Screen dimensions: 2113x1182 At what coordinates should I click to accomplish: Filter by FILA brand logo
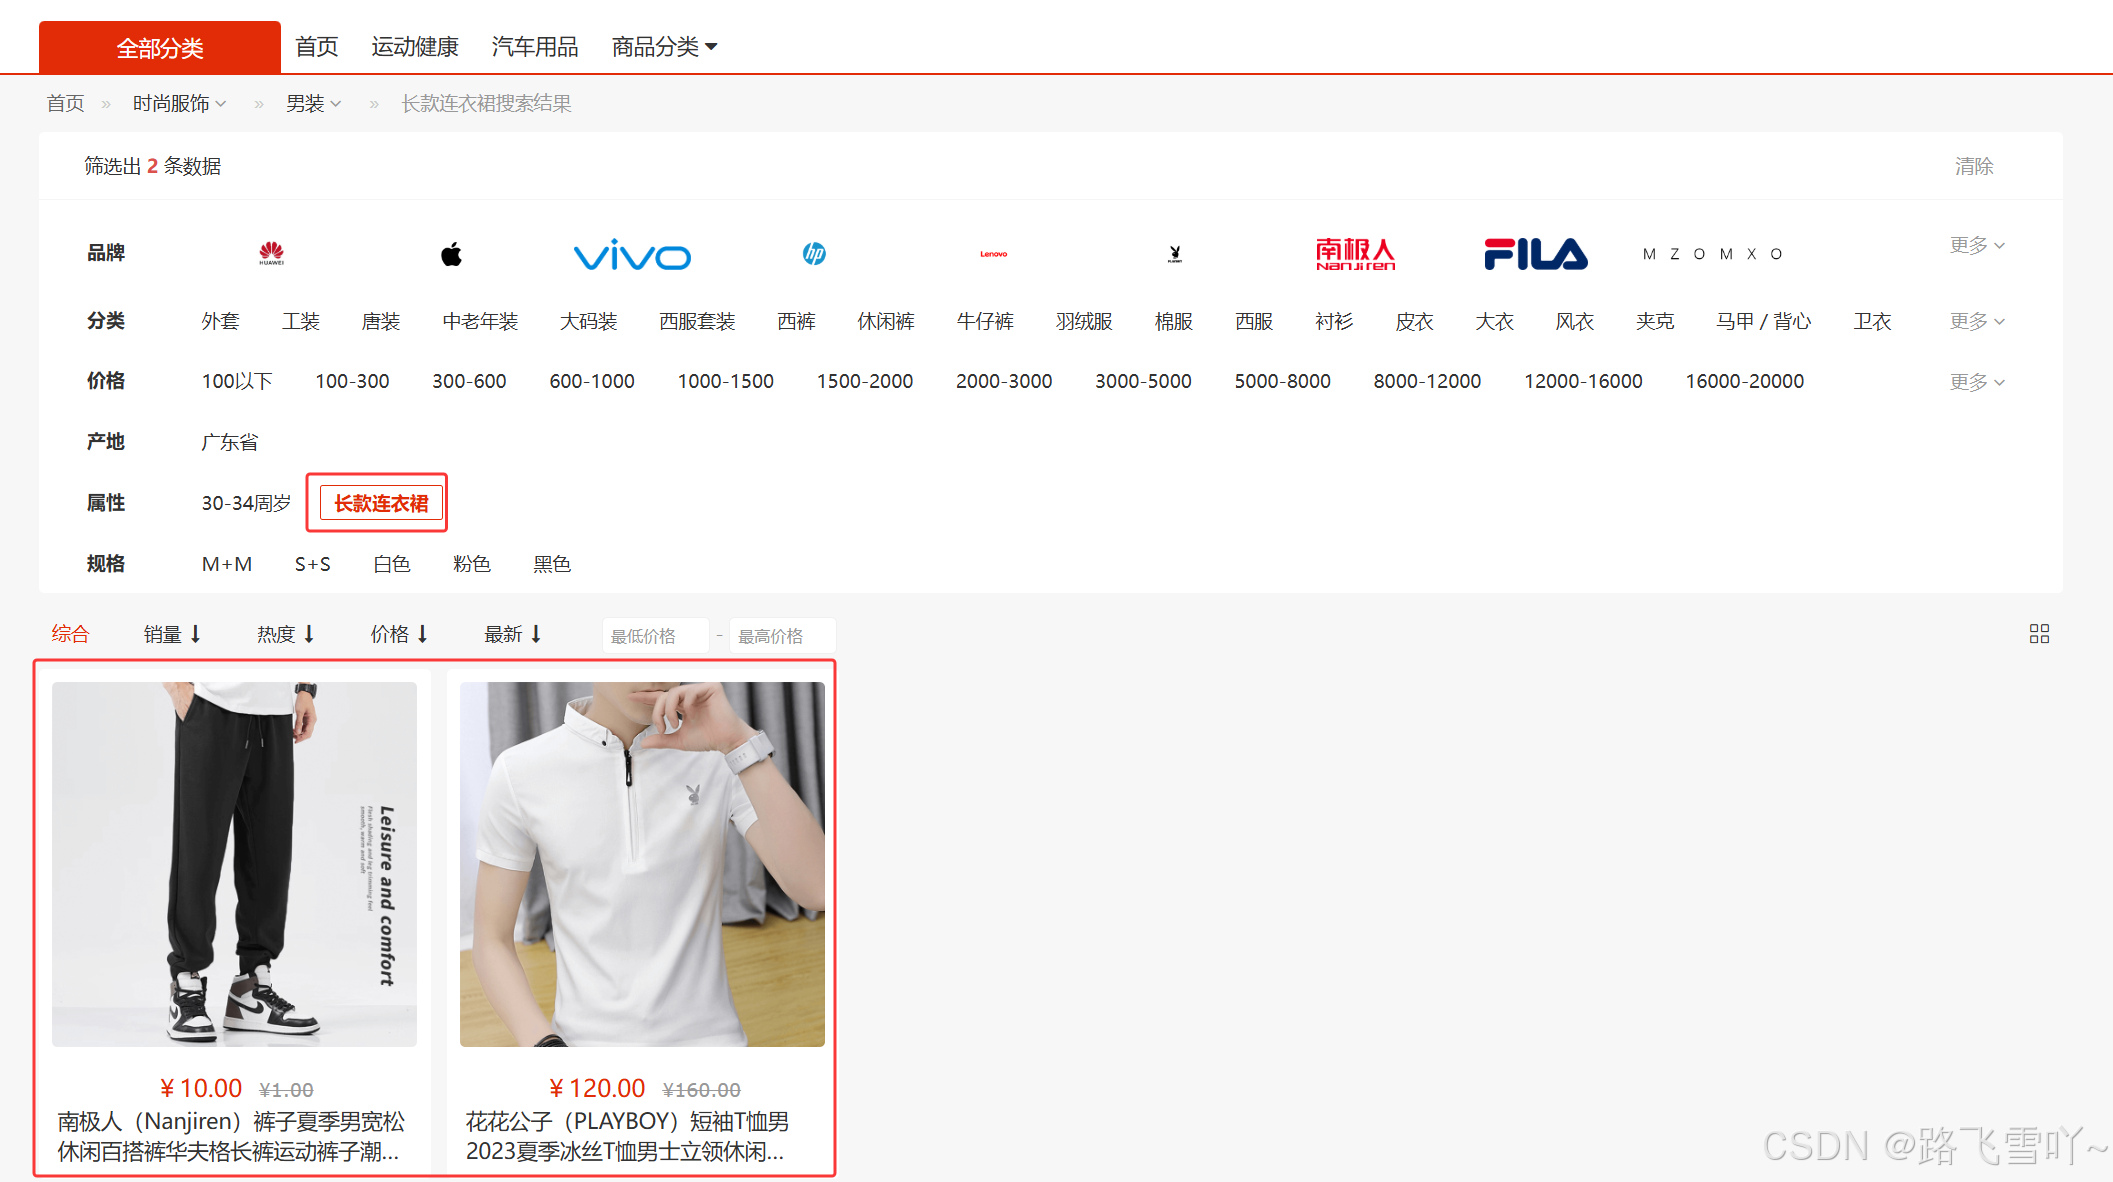click(x=1535, y=254)
